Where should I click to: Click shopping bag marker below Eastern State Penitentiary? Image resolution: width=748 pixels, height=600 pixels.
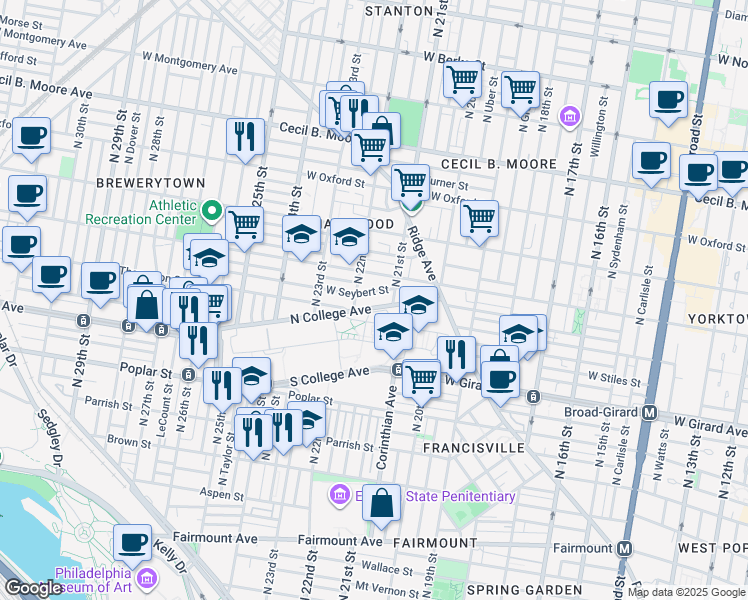(x=381, y=504)
